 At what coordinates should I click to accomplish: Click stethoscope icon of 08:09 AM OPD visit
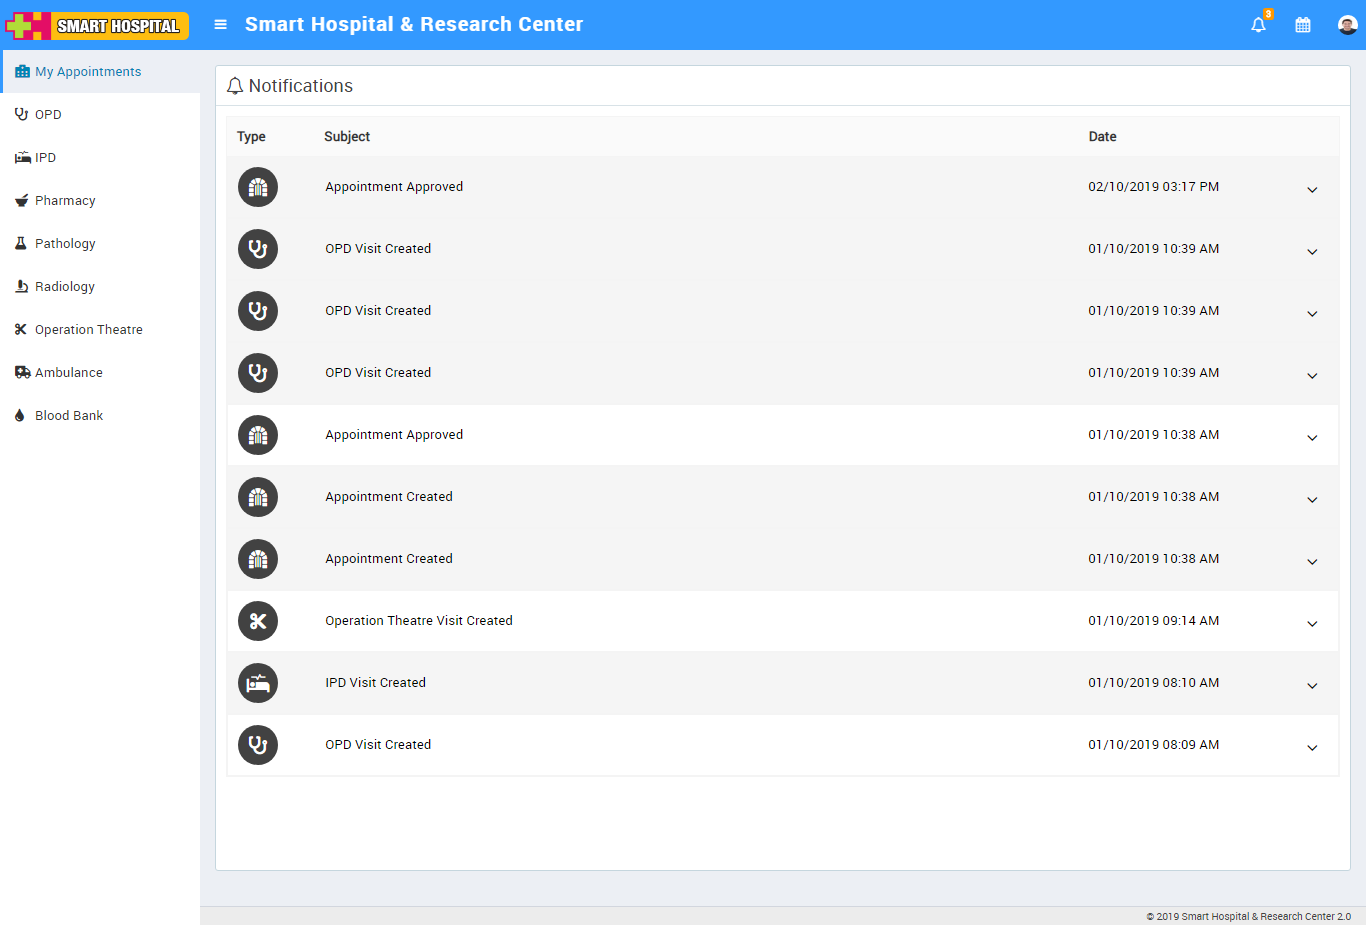pyautogui.click(x=258, y=745)
